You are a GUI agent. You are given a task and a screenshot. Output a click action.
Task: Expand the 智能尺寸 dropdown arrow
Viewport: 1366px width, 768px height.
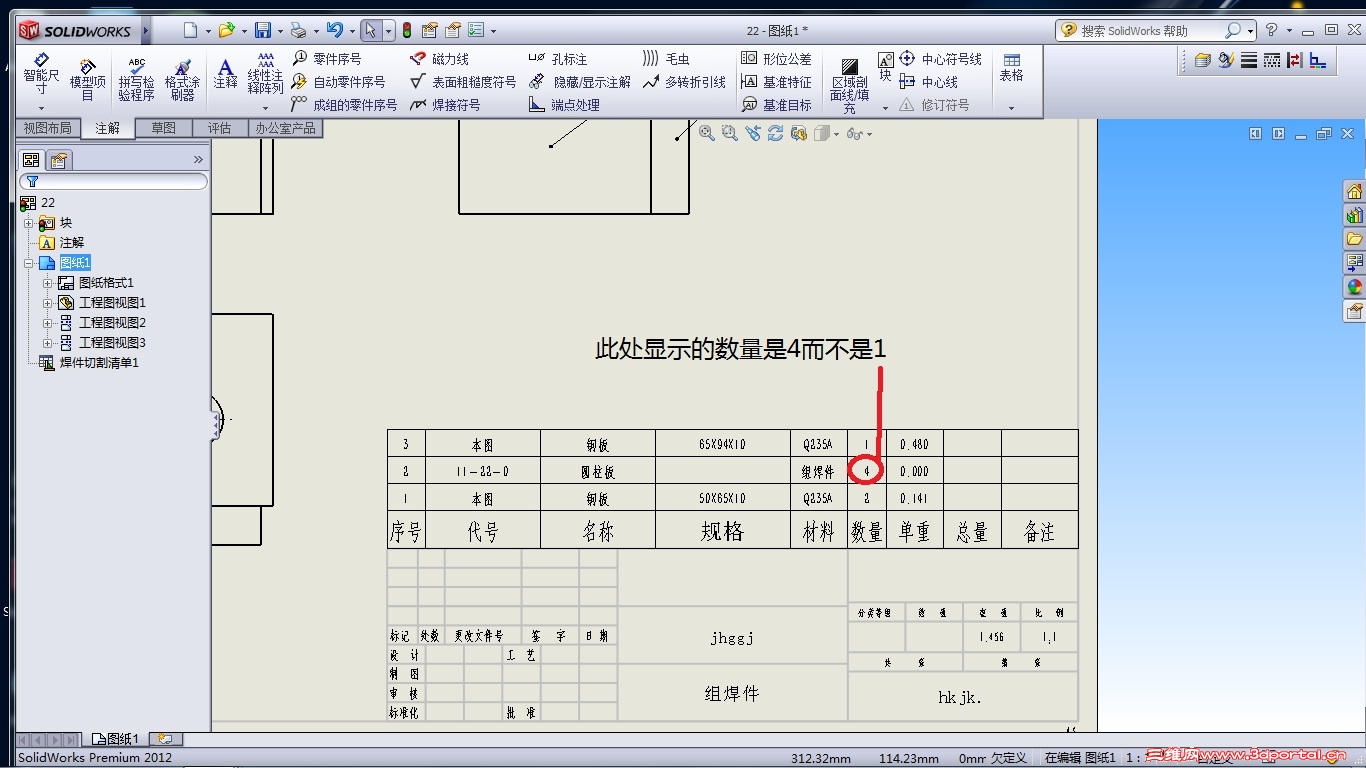coord(41,108)
